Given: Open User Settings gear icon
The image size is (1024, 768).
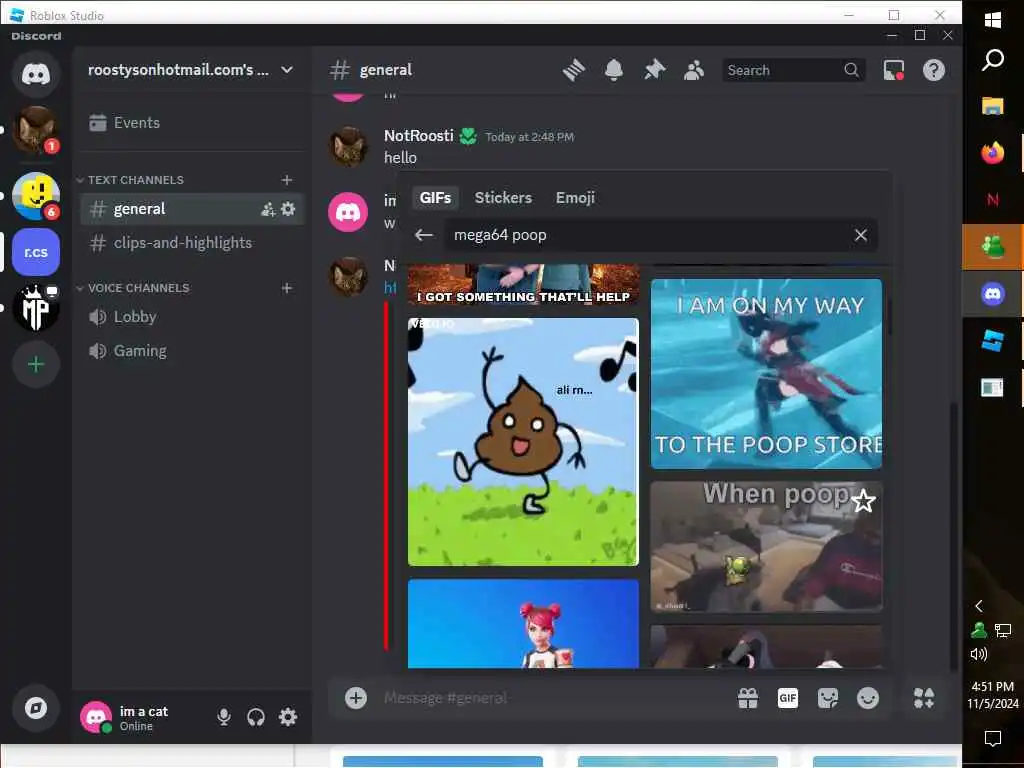Looking at the screenshot, I should [288, 717].
